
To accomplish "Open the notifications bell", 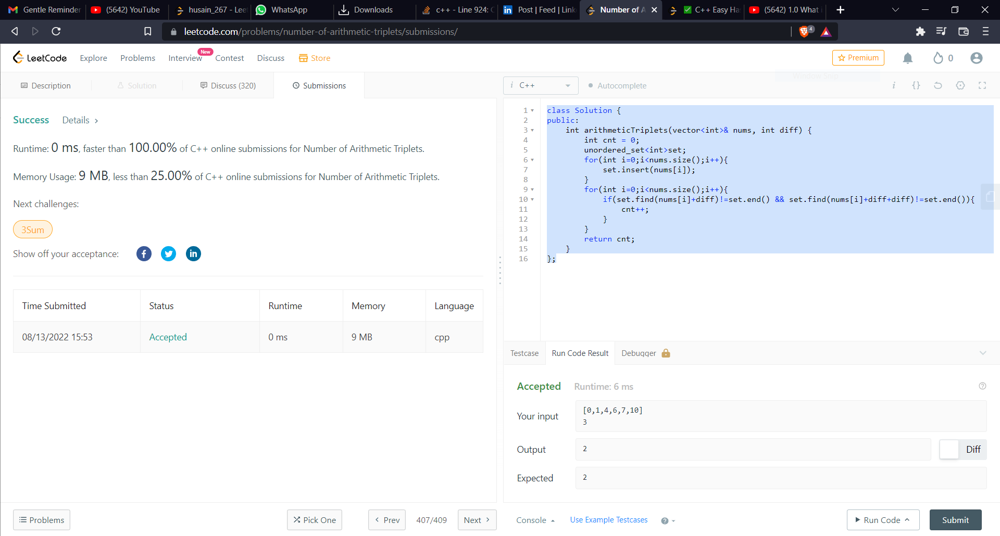I will [x=908, y=58].
